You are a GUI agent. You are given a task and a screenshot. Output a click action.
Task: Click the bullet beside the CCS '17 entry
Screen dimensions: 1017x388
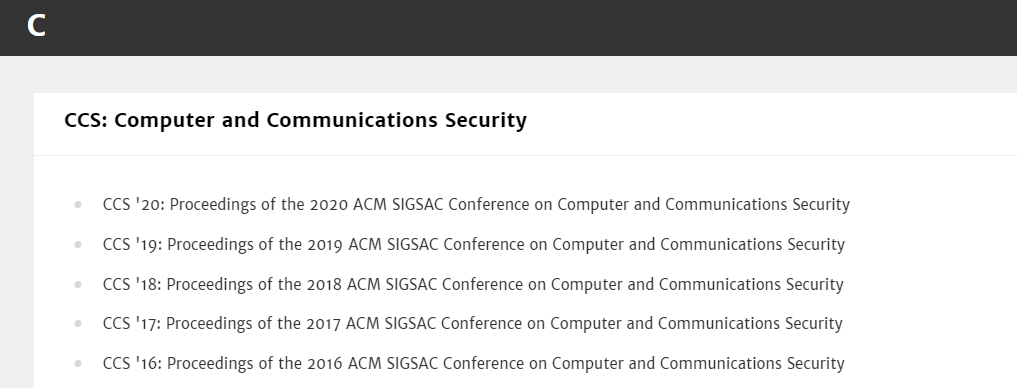click(78, 323)
